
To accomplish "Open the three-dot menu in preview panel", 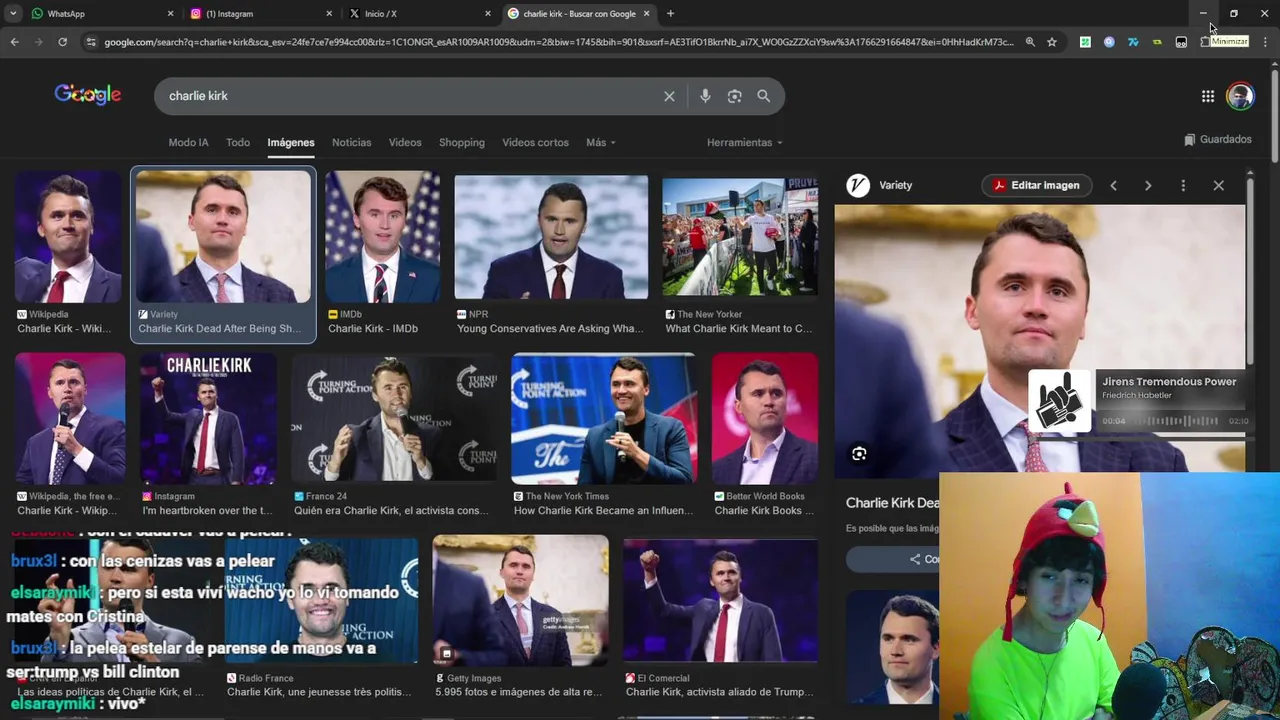I will click(x=1183, y=185).
